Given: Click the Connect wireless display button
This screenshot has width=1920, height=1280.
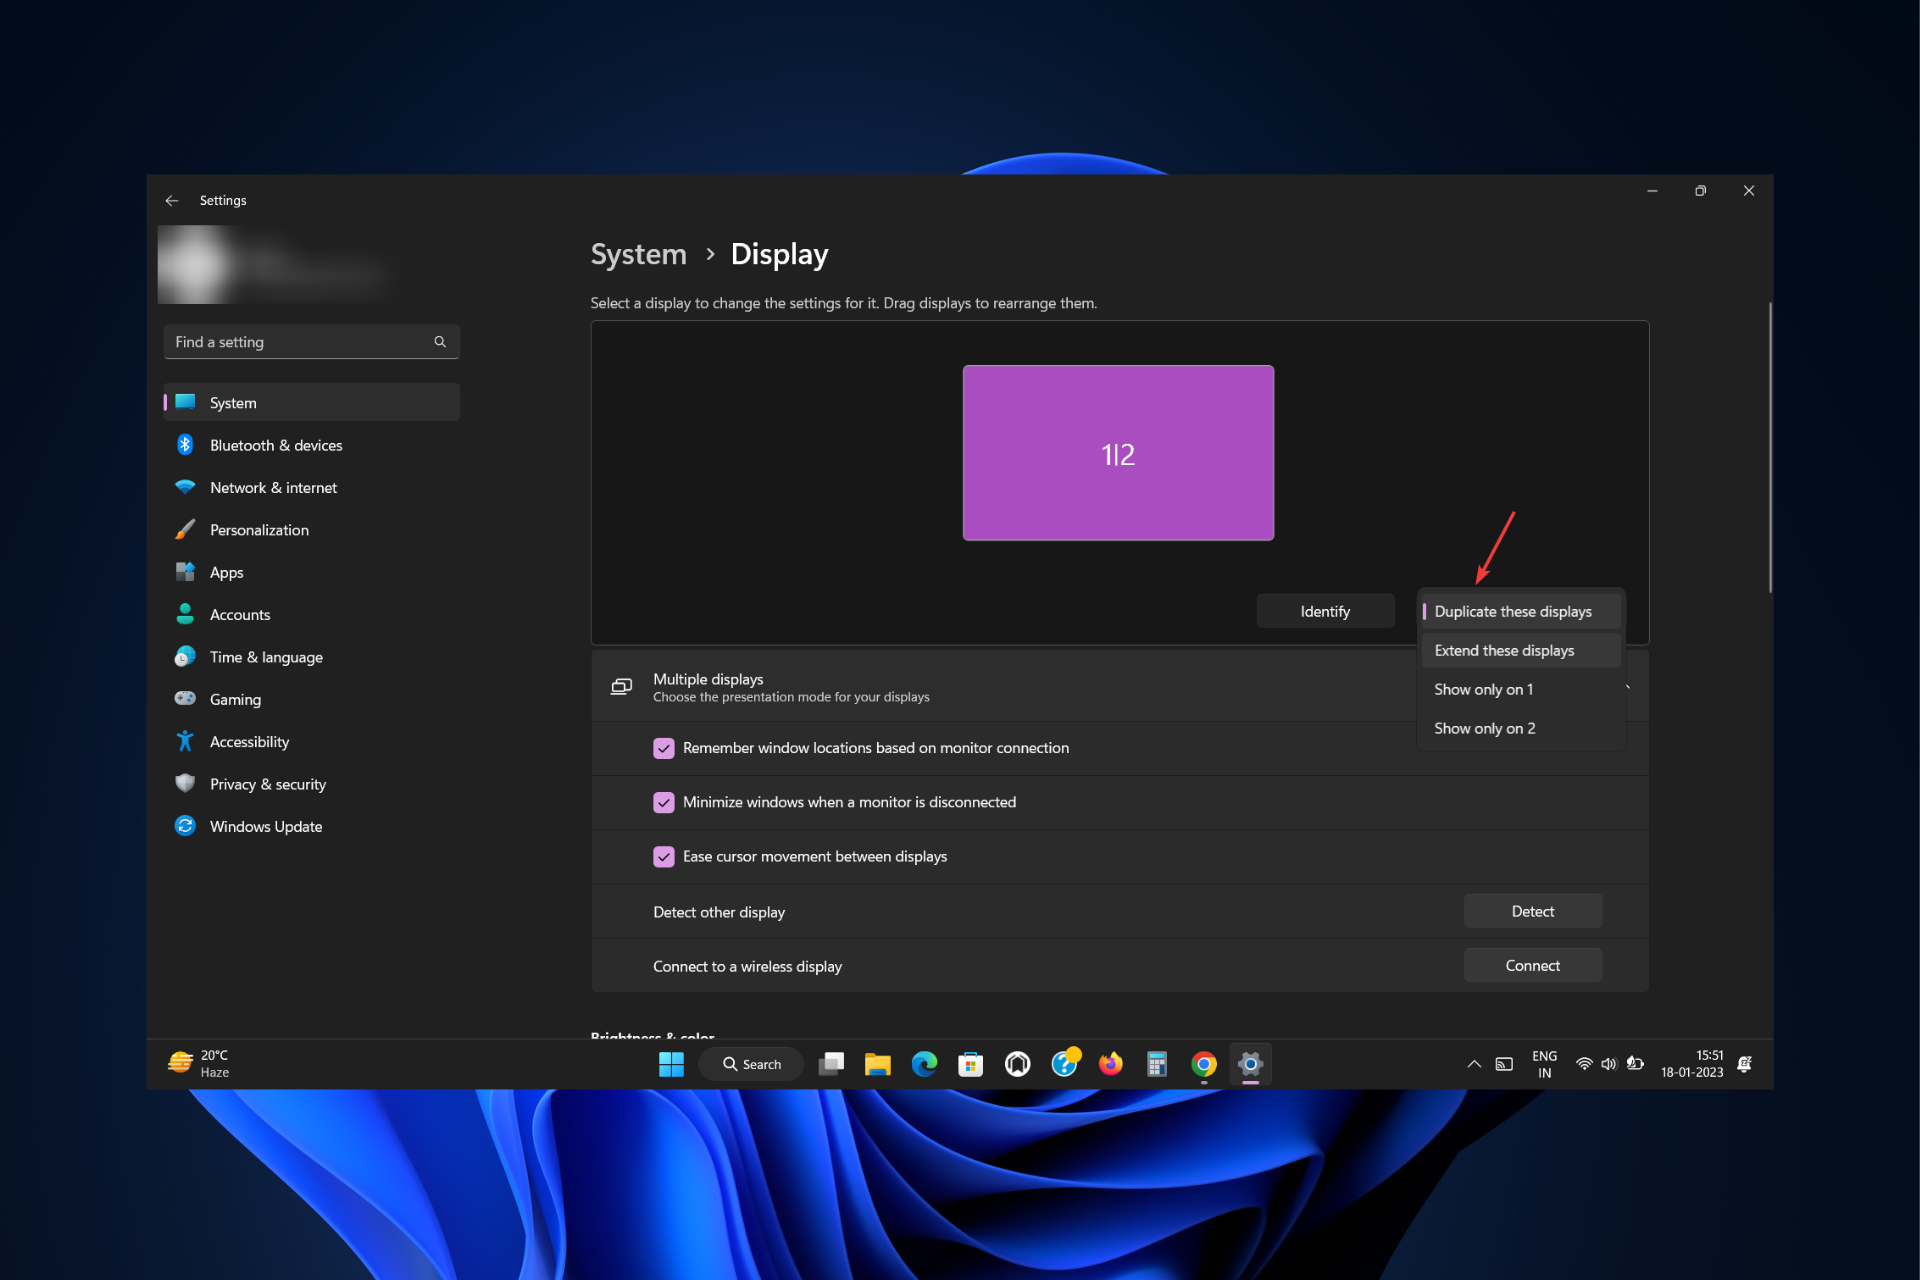Looking at the screenshot, I should (x=1531, y=964).
